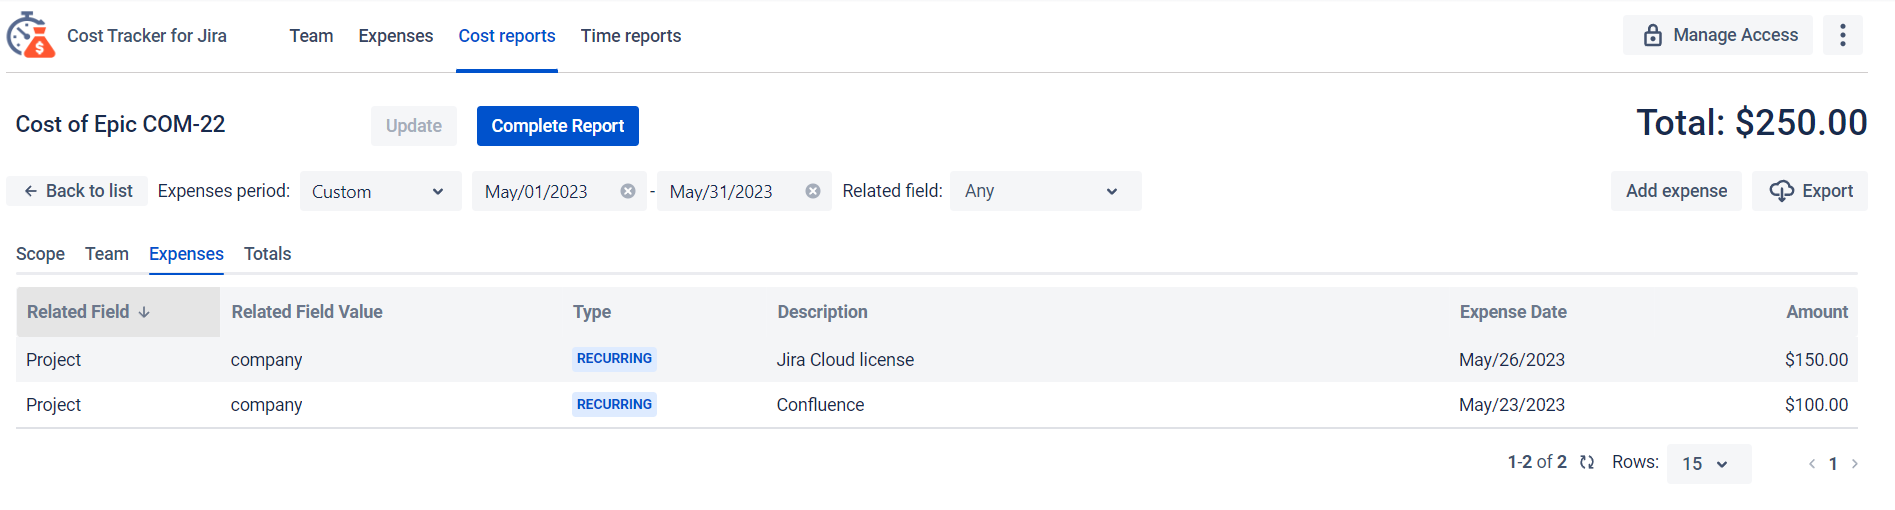1895x510 pixels.
Task: Open Manage Access settings
Action: [1718, 36]
